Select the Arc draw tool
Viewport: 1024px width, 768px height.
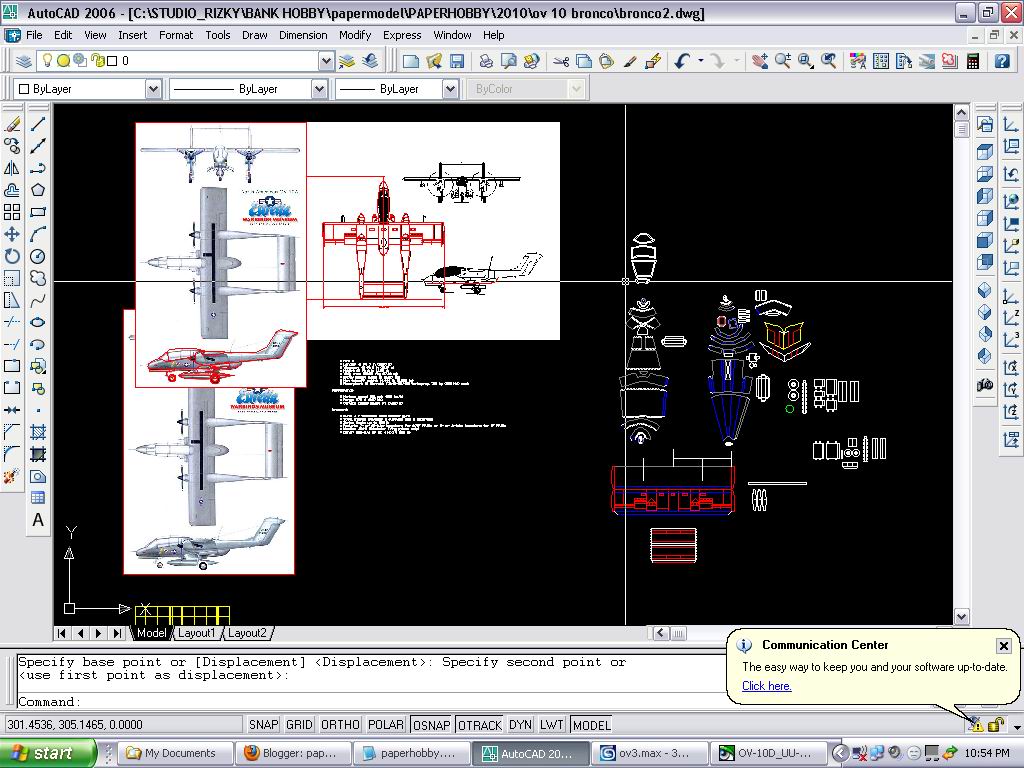click(38, 234)
